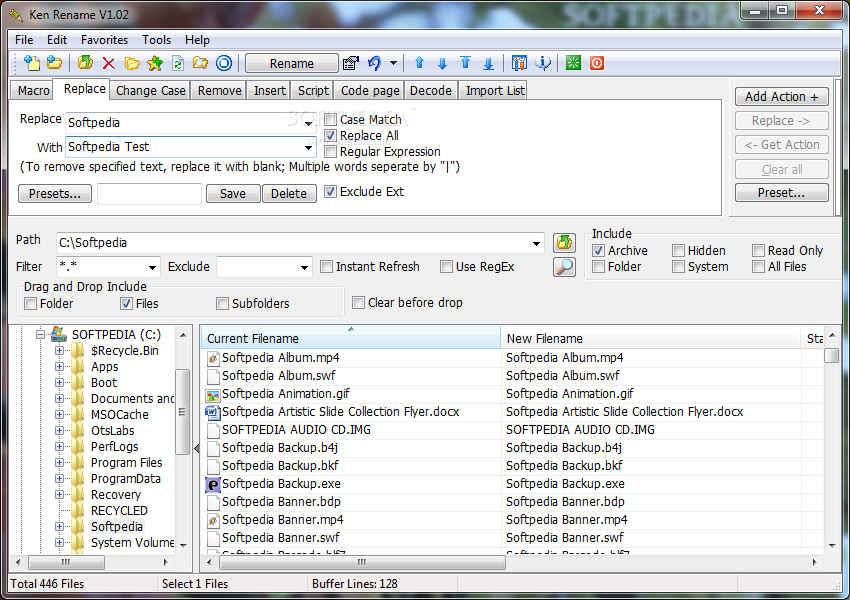Check the Hidden include checkbox
The width and height of the screenshot is (850, 600).
[x=678, y=250]
